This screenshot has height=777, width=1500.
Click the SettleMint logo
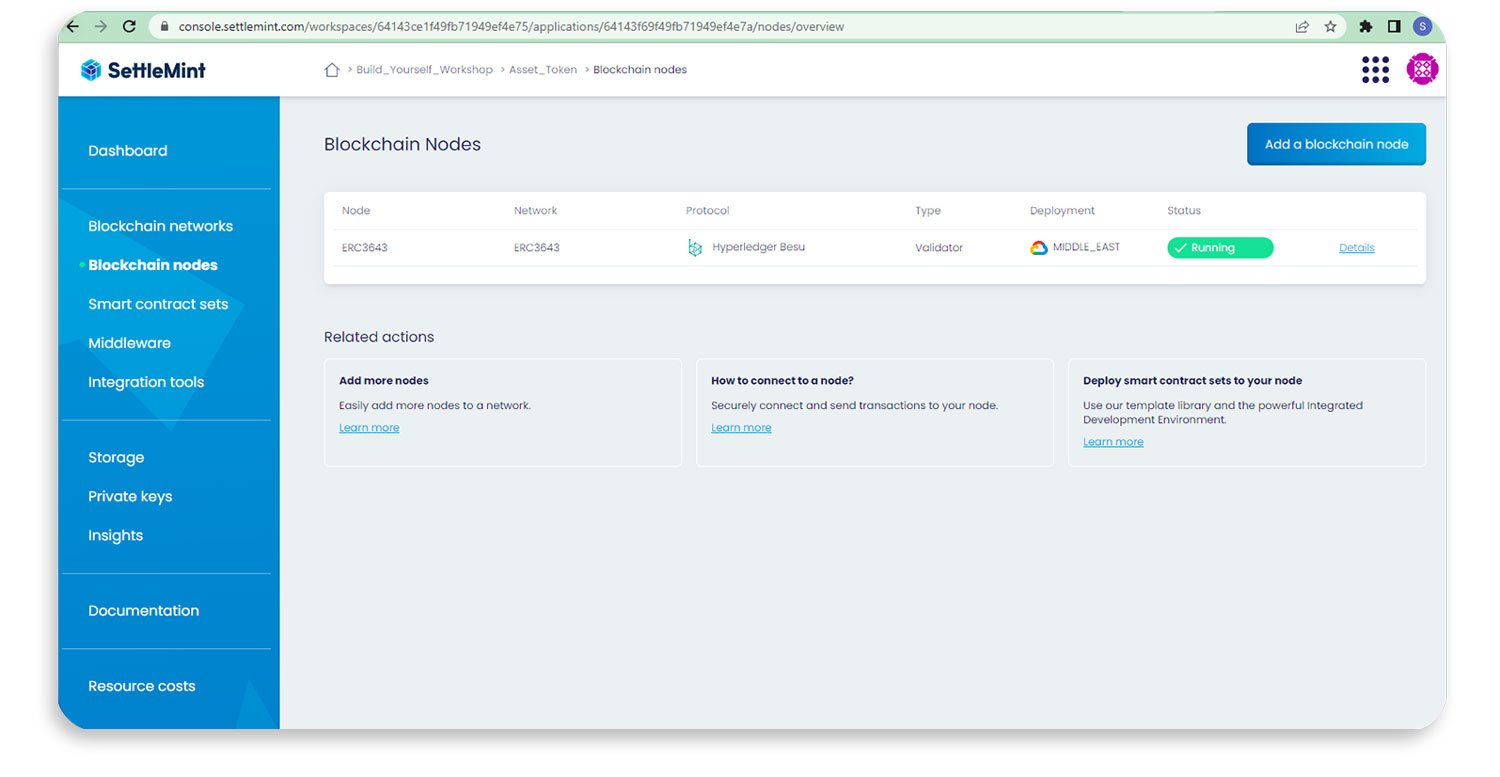143,70
